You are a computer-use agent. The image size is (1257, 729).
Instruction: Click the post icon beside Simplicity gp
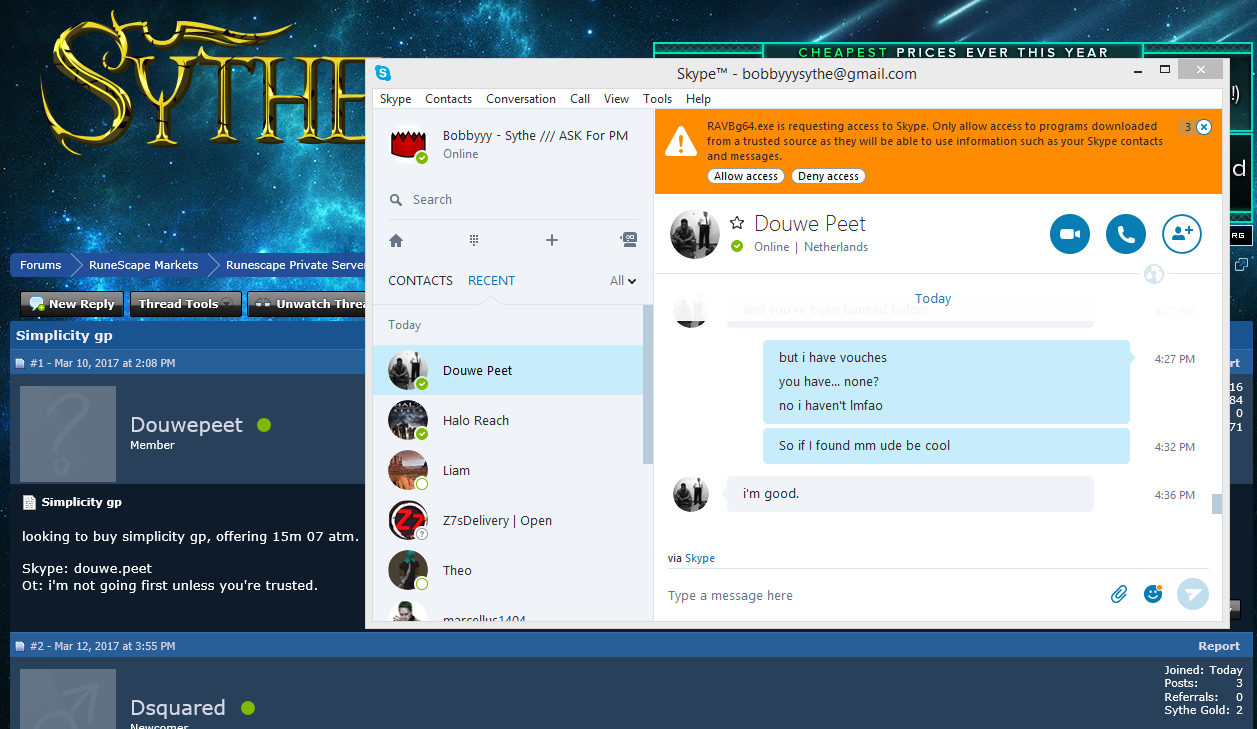coord(30,502)
